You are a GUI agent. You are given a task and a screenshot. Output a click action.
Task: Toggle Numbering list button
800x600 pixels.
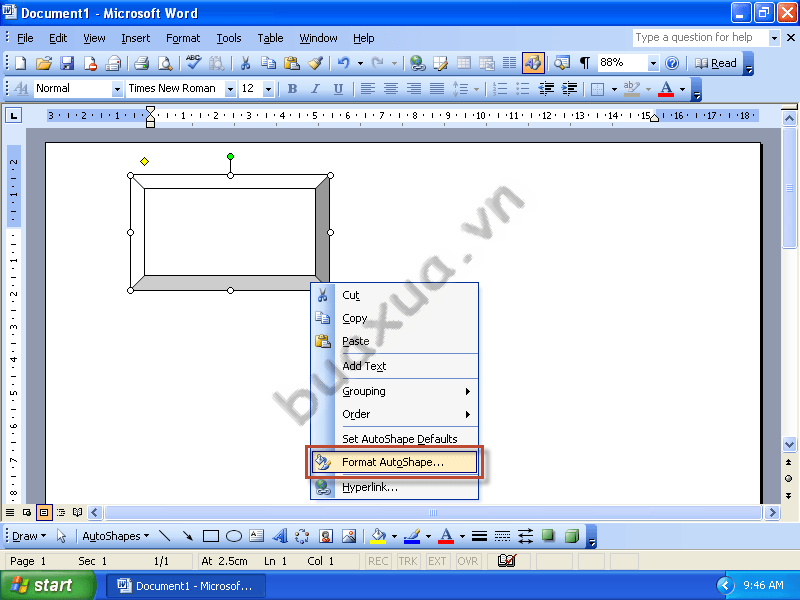pos(499,89)
